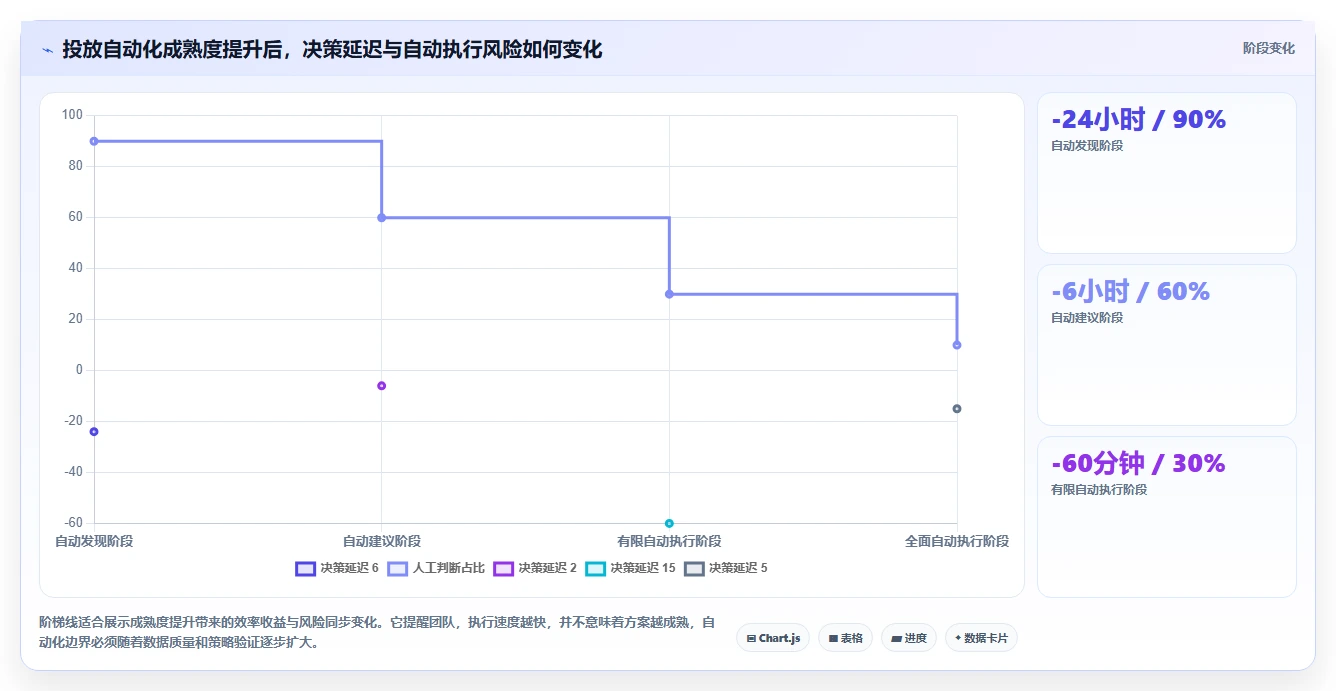This screenshot has height=691, width=1336.
Task: Open the -60分钟 / 30% data card
Action: tap(1166, 517)
